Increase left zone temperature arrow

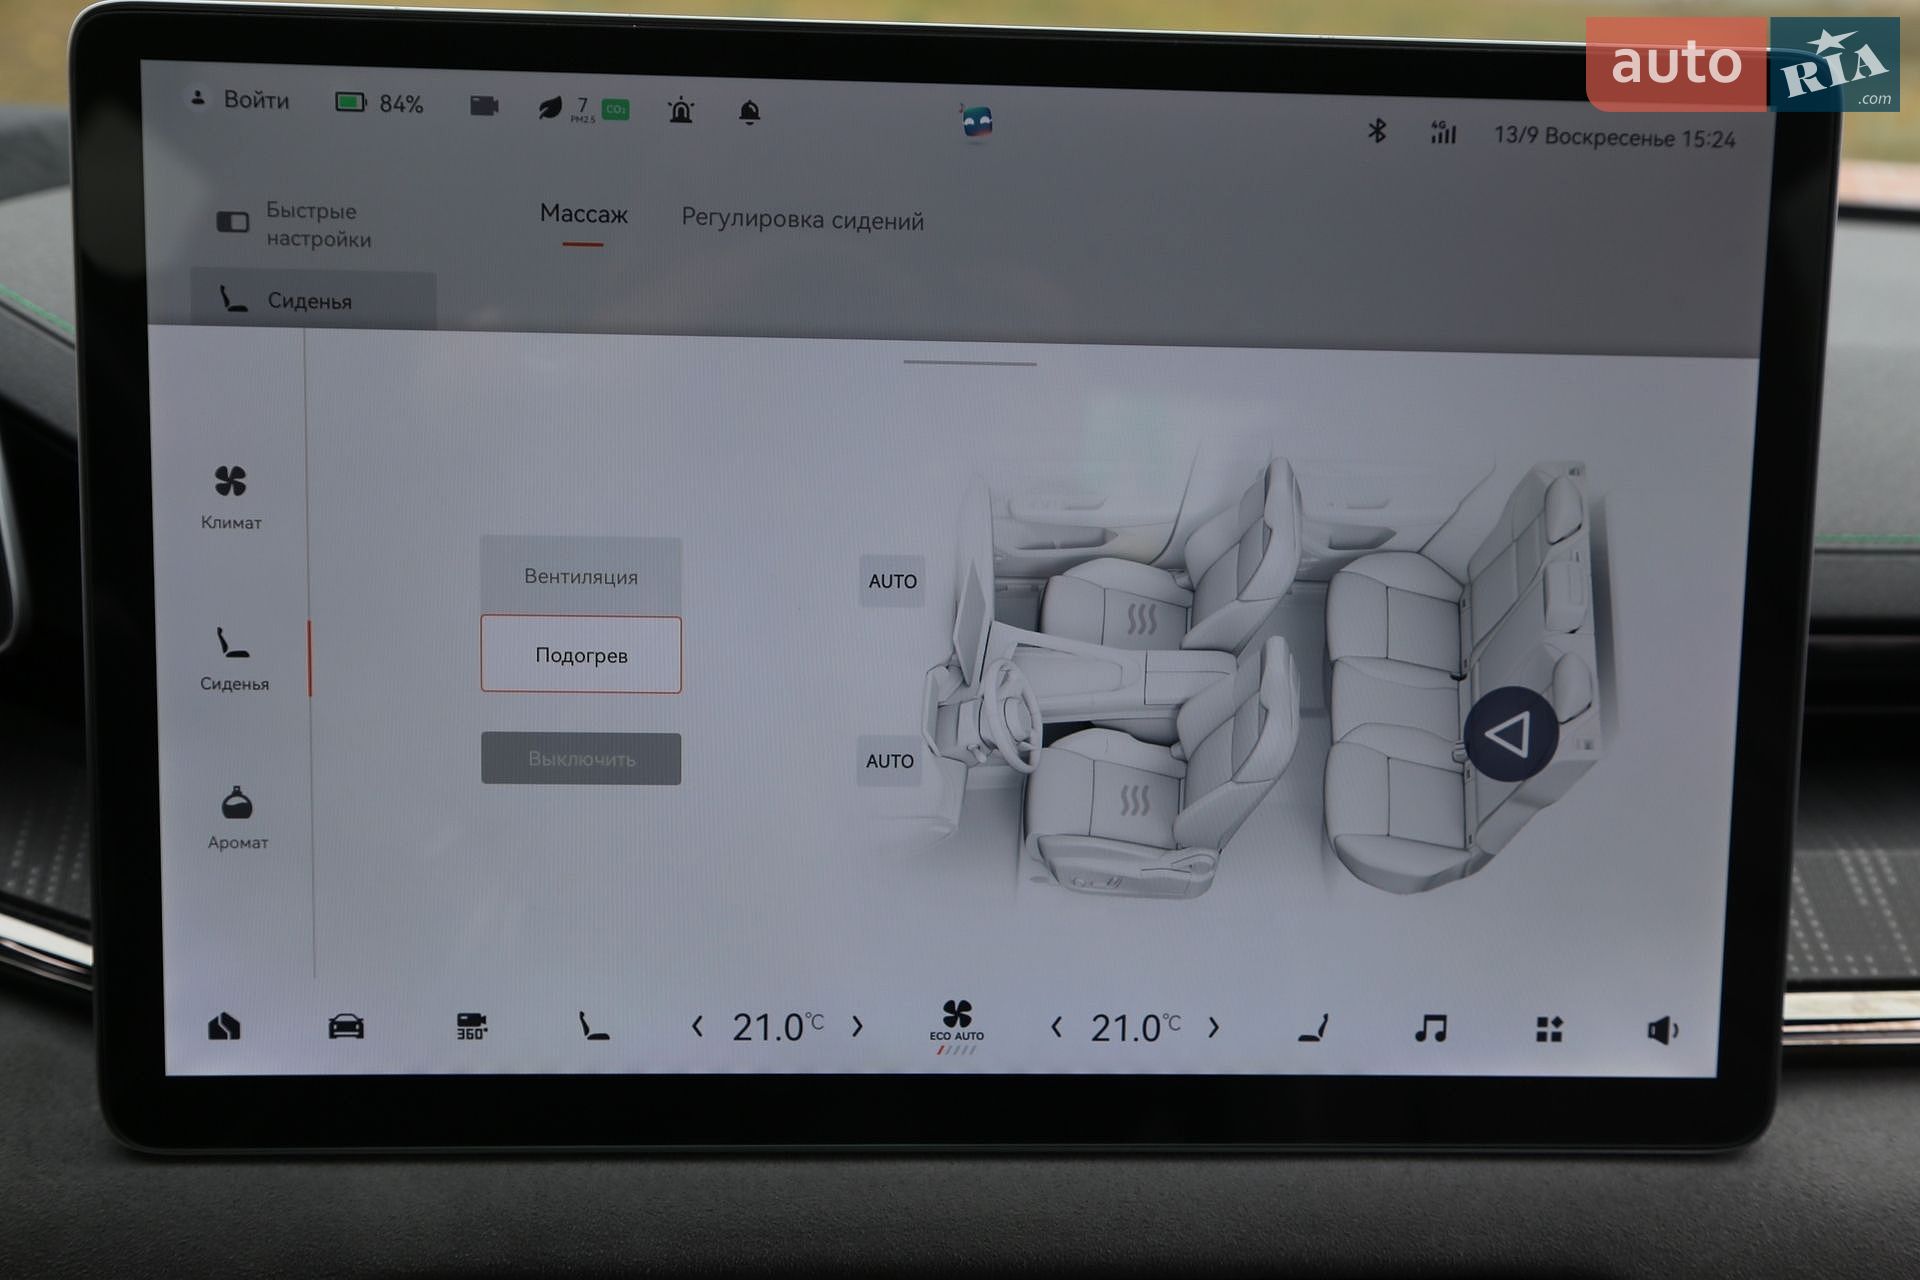pyautogui.click(x=857, y=1026)
